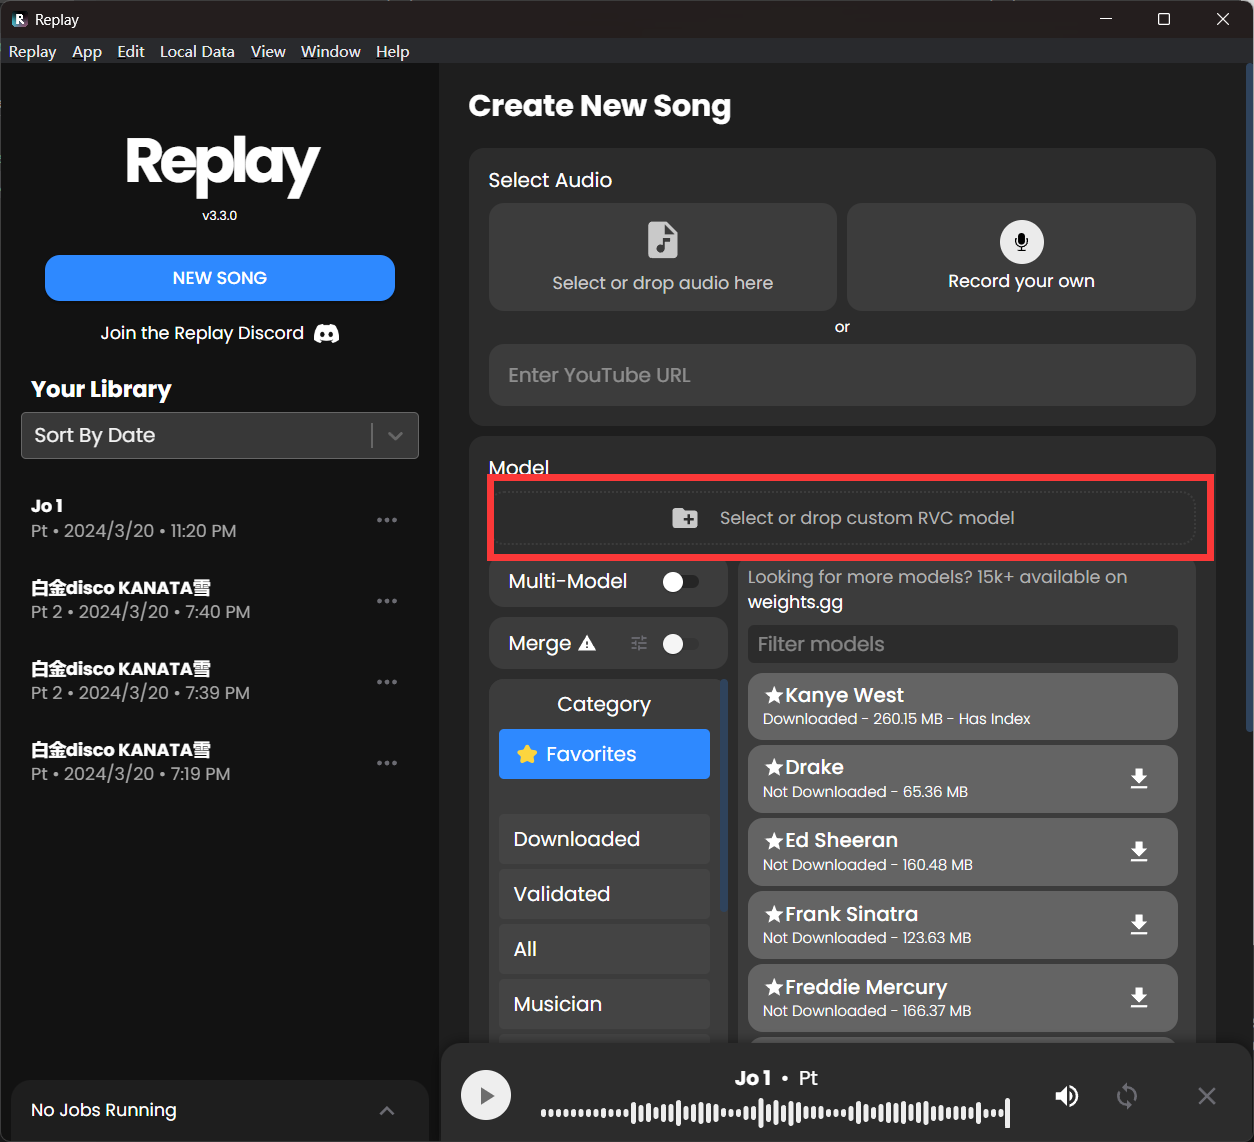Click 'Pt 2 • 2024/3/20 • 7:40 PM' text
The height and width of the screenshot is (1142, 1254).
coord(140,612)
